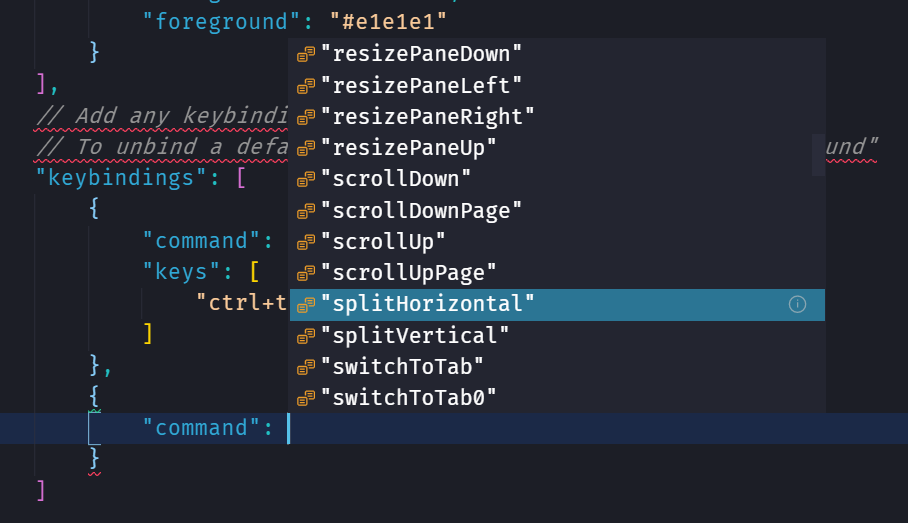
Task: Click the enum icon beside resizePaneLeft
Action: [x=307, y=86]
